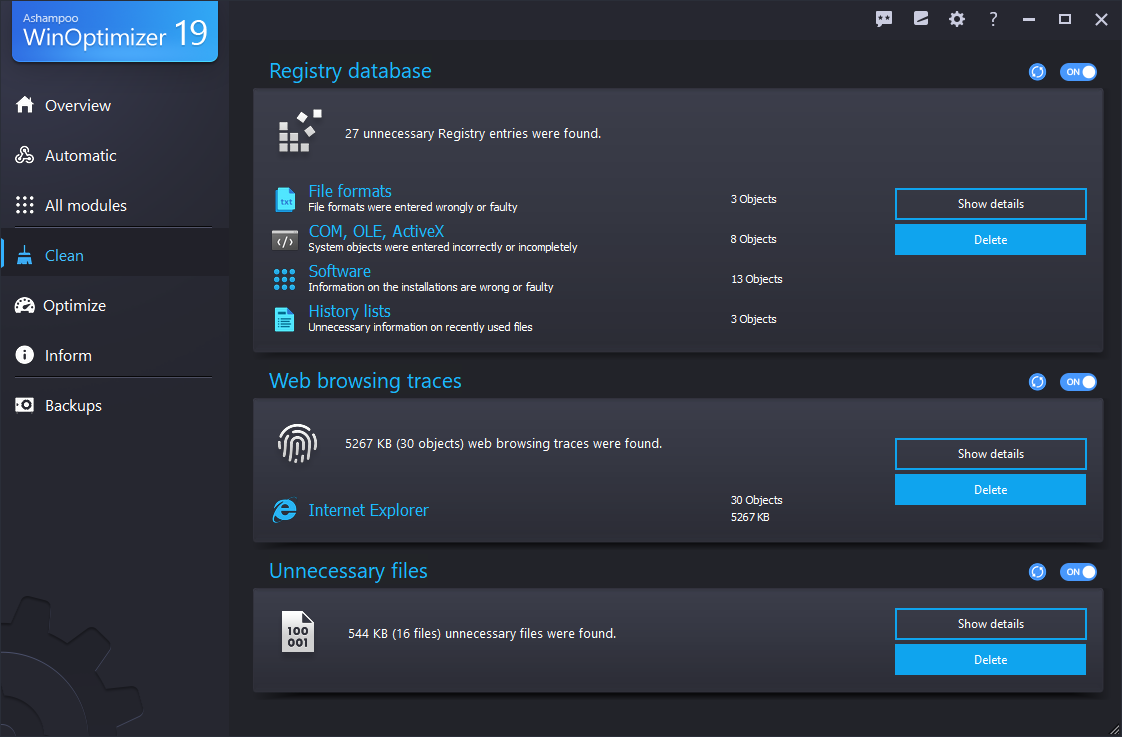
Task: Open History lists entry details
Action: point(349,311)
